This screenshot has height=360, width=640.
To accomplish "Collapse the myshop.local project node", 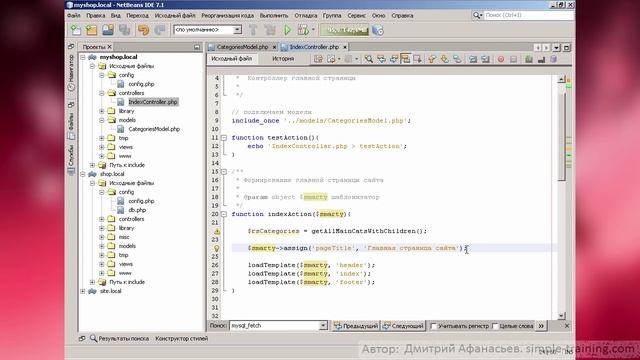I will (83, 57).
